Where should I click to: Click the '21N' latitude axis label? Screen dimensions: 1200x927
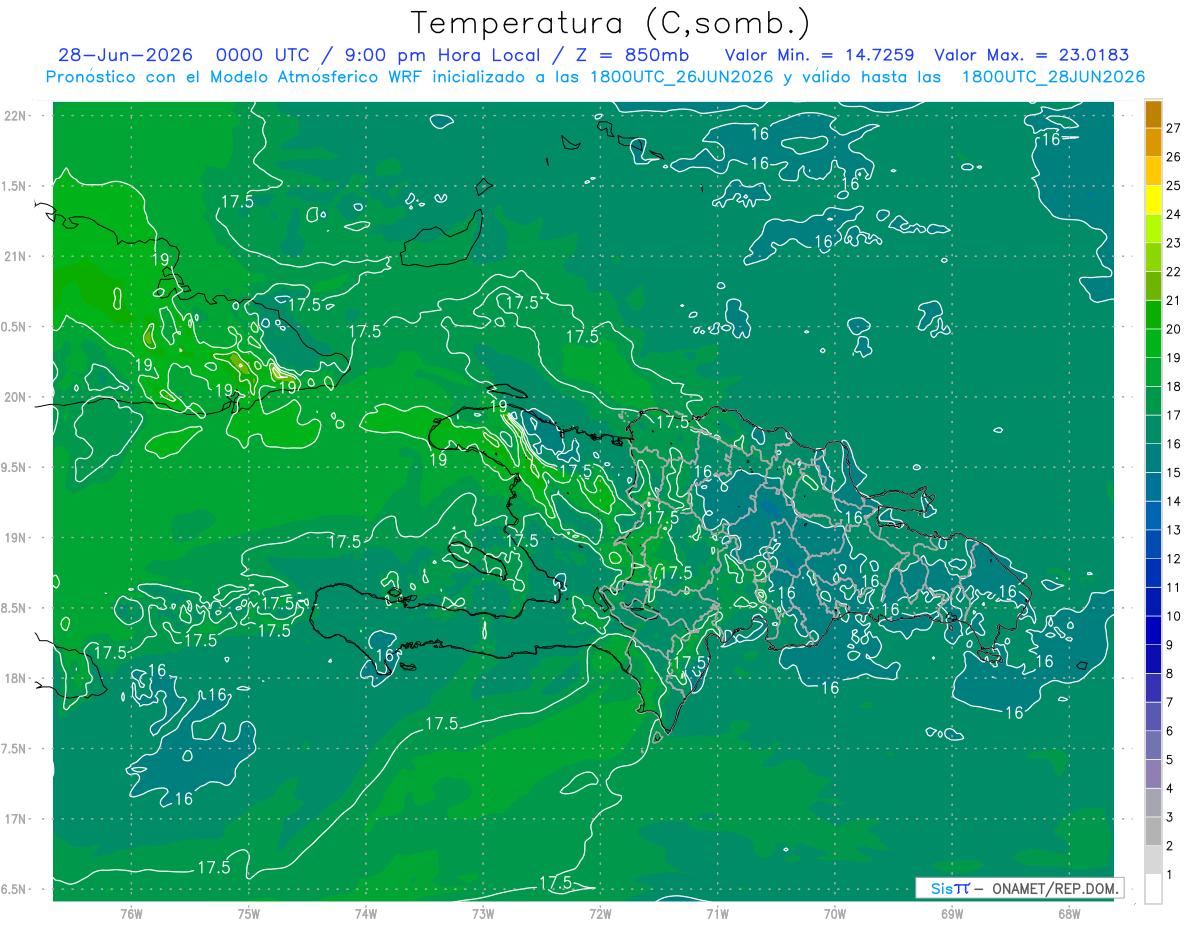(15, 257)
